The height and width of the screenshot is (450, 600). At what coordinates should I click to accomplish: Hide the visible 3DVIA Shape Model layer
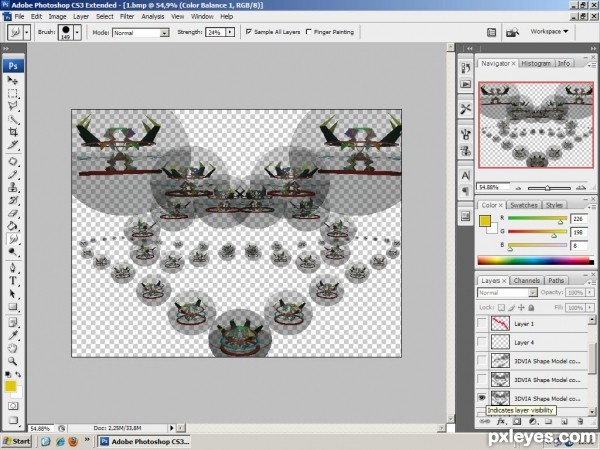pos(482,398)
